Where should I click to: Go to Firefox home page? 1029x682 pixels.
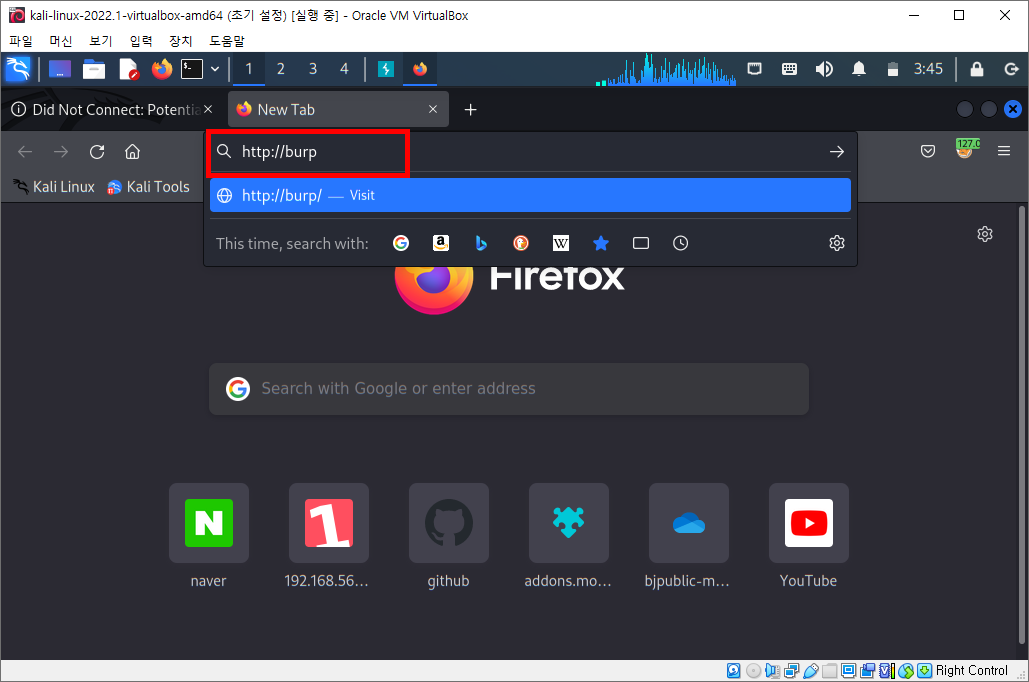(x=133, y=152)
